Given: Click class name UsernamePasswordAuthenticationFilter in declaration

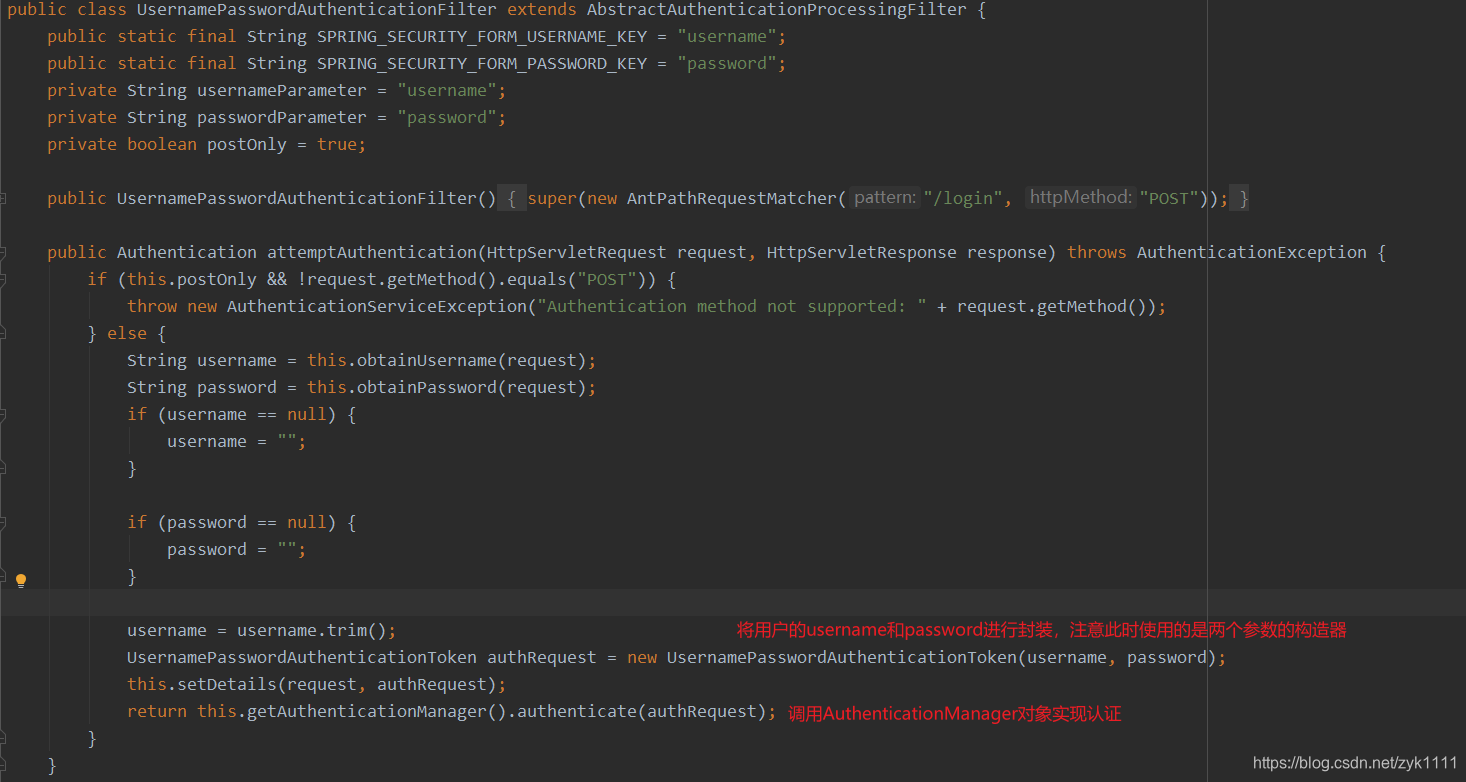Looking at the screenshot, I should (316, 9).
